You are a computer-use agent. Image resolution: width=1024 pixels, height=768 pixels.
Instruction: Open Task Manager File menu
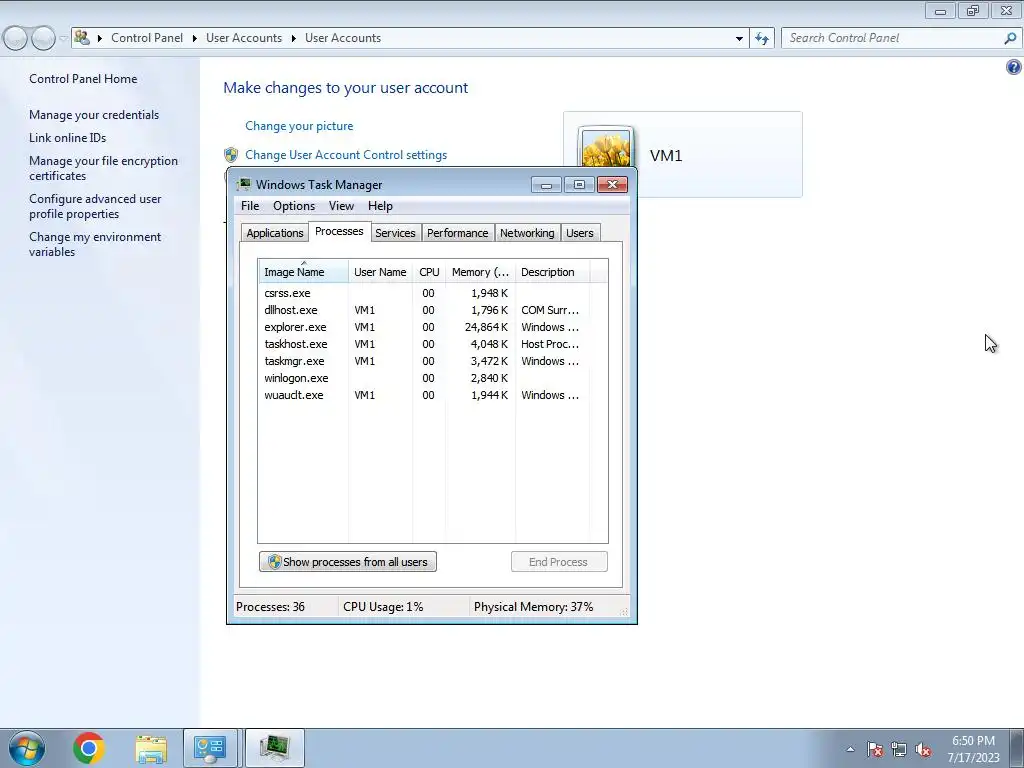[x=250, y=206]
